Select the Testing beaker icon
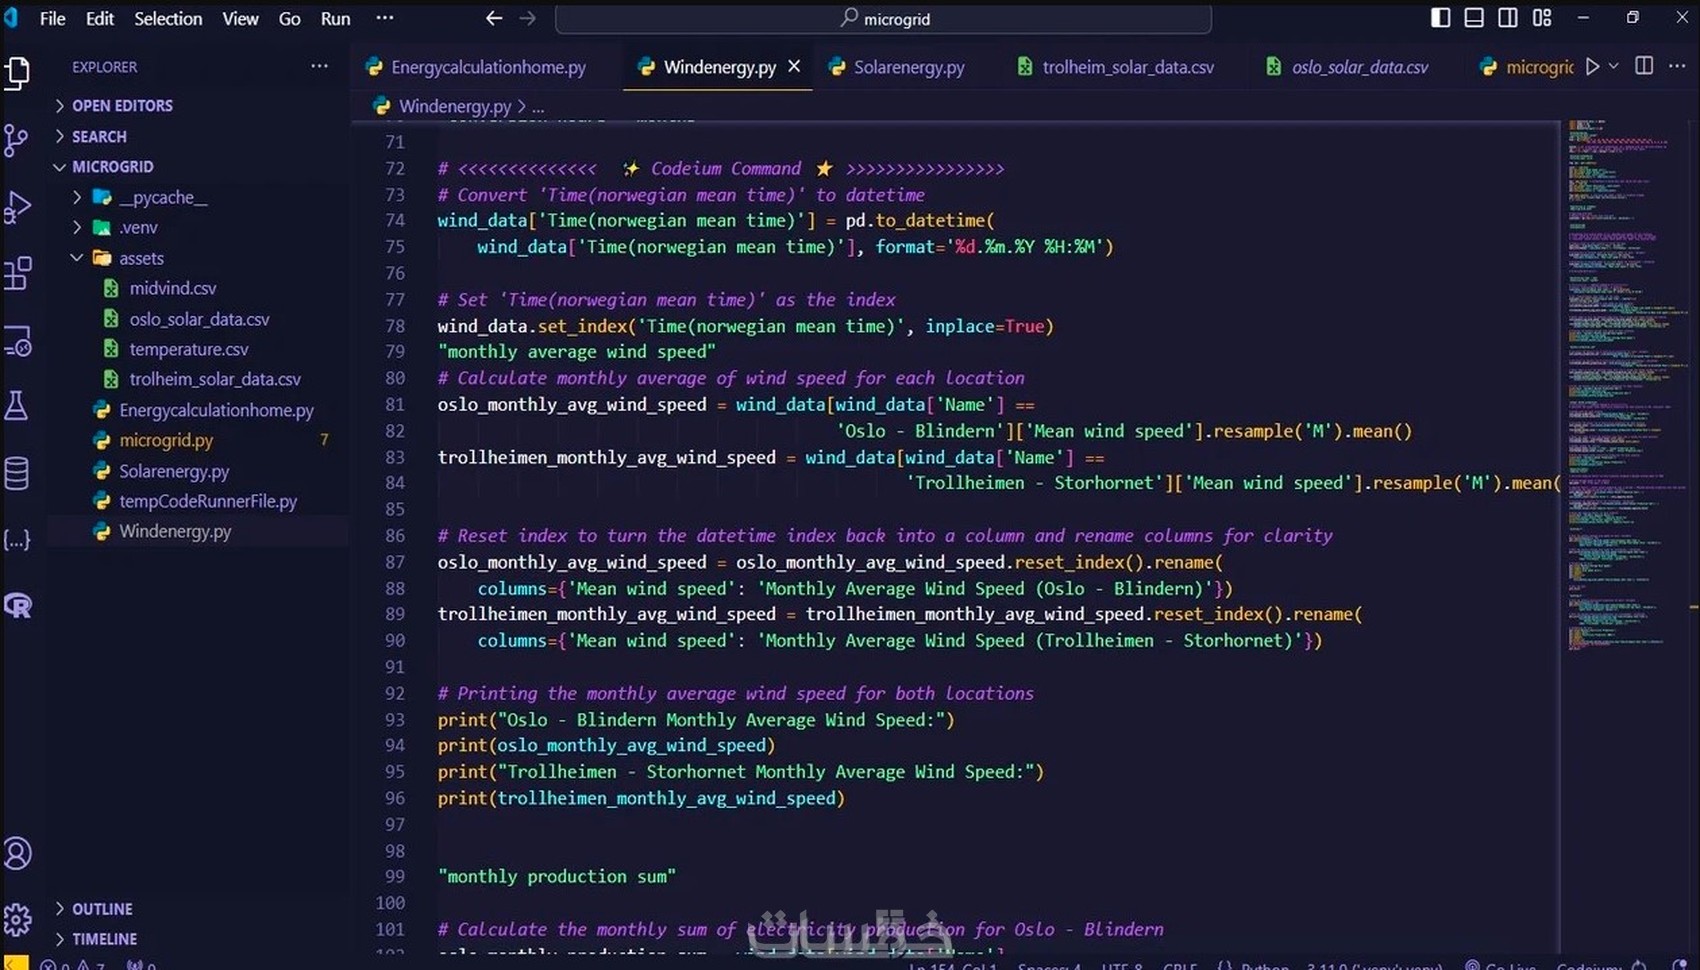Viewport: 1700px width, 970px height. point(18,406)
